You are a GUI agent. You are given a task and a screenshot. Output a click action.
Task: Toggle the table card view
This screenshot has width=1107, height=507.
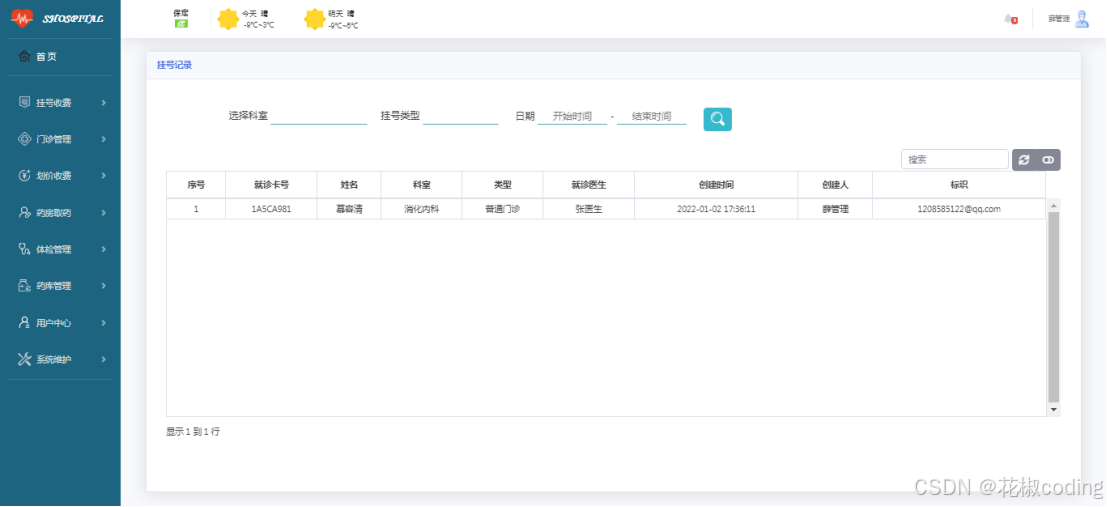[1048, 160]
